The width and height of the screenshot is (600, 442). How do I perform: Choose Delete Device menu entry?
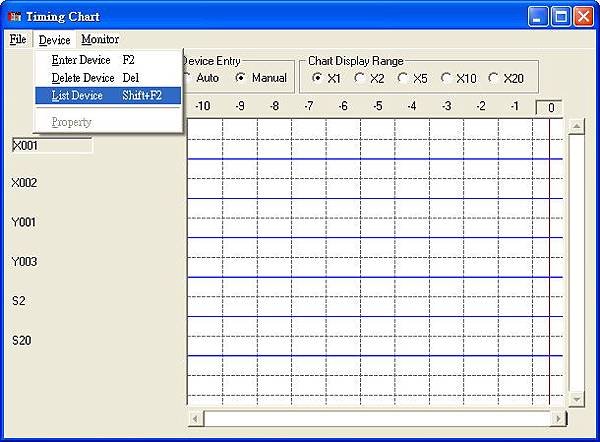(x=108, y=78)
